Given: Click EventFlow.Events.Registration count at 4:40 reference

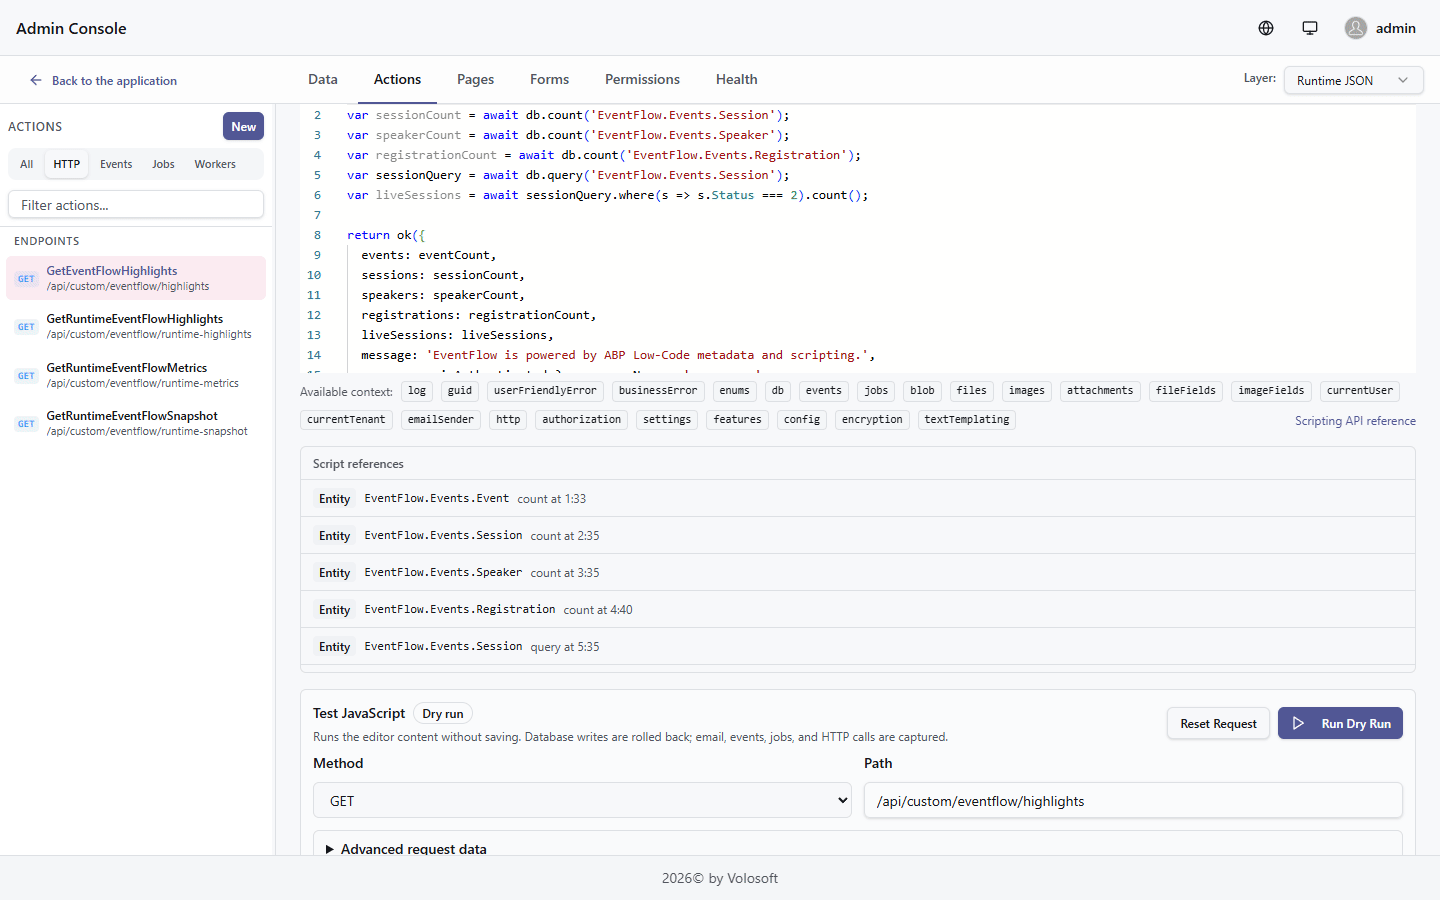Looking at the screenshot, I should click(x=857, y=609).
